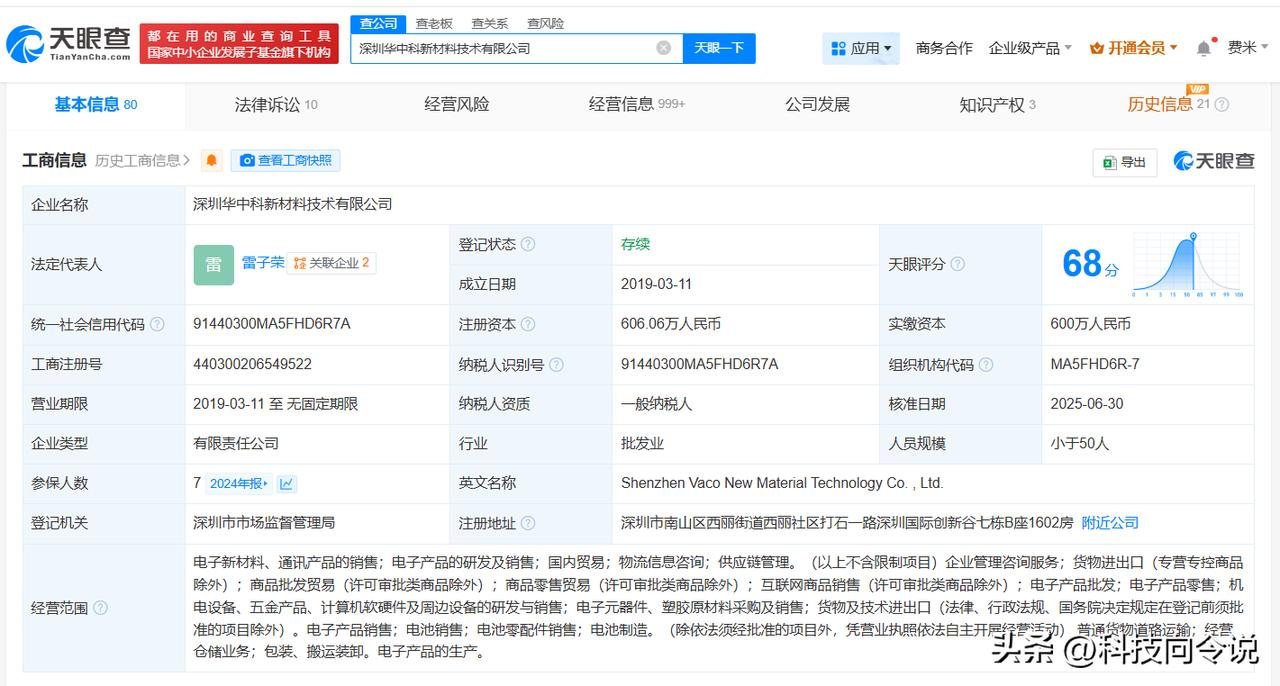Select the 经营信息 tab
The image size is (1280, 686).
[x=637, y=104]
